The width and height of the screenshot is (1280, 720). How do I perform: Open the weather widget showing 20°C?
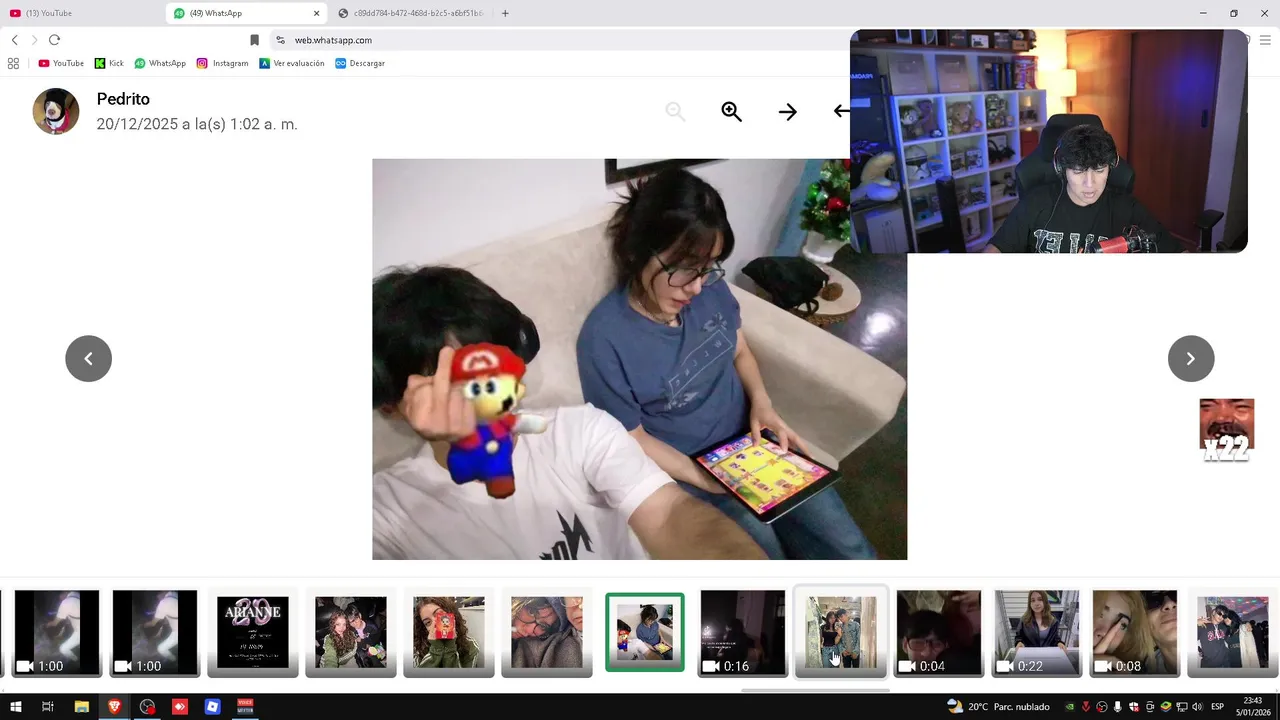pos(999,706)
